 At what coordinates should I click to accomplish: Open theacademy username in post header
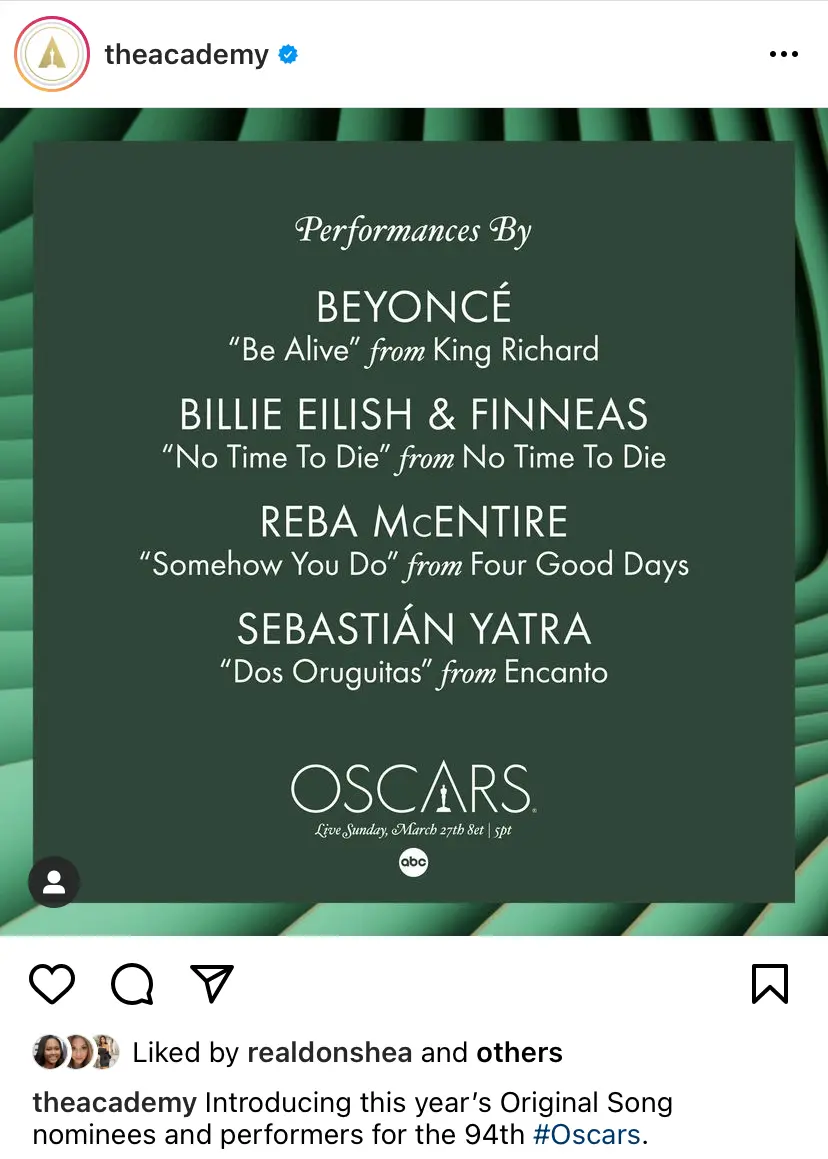click(186, 54)
